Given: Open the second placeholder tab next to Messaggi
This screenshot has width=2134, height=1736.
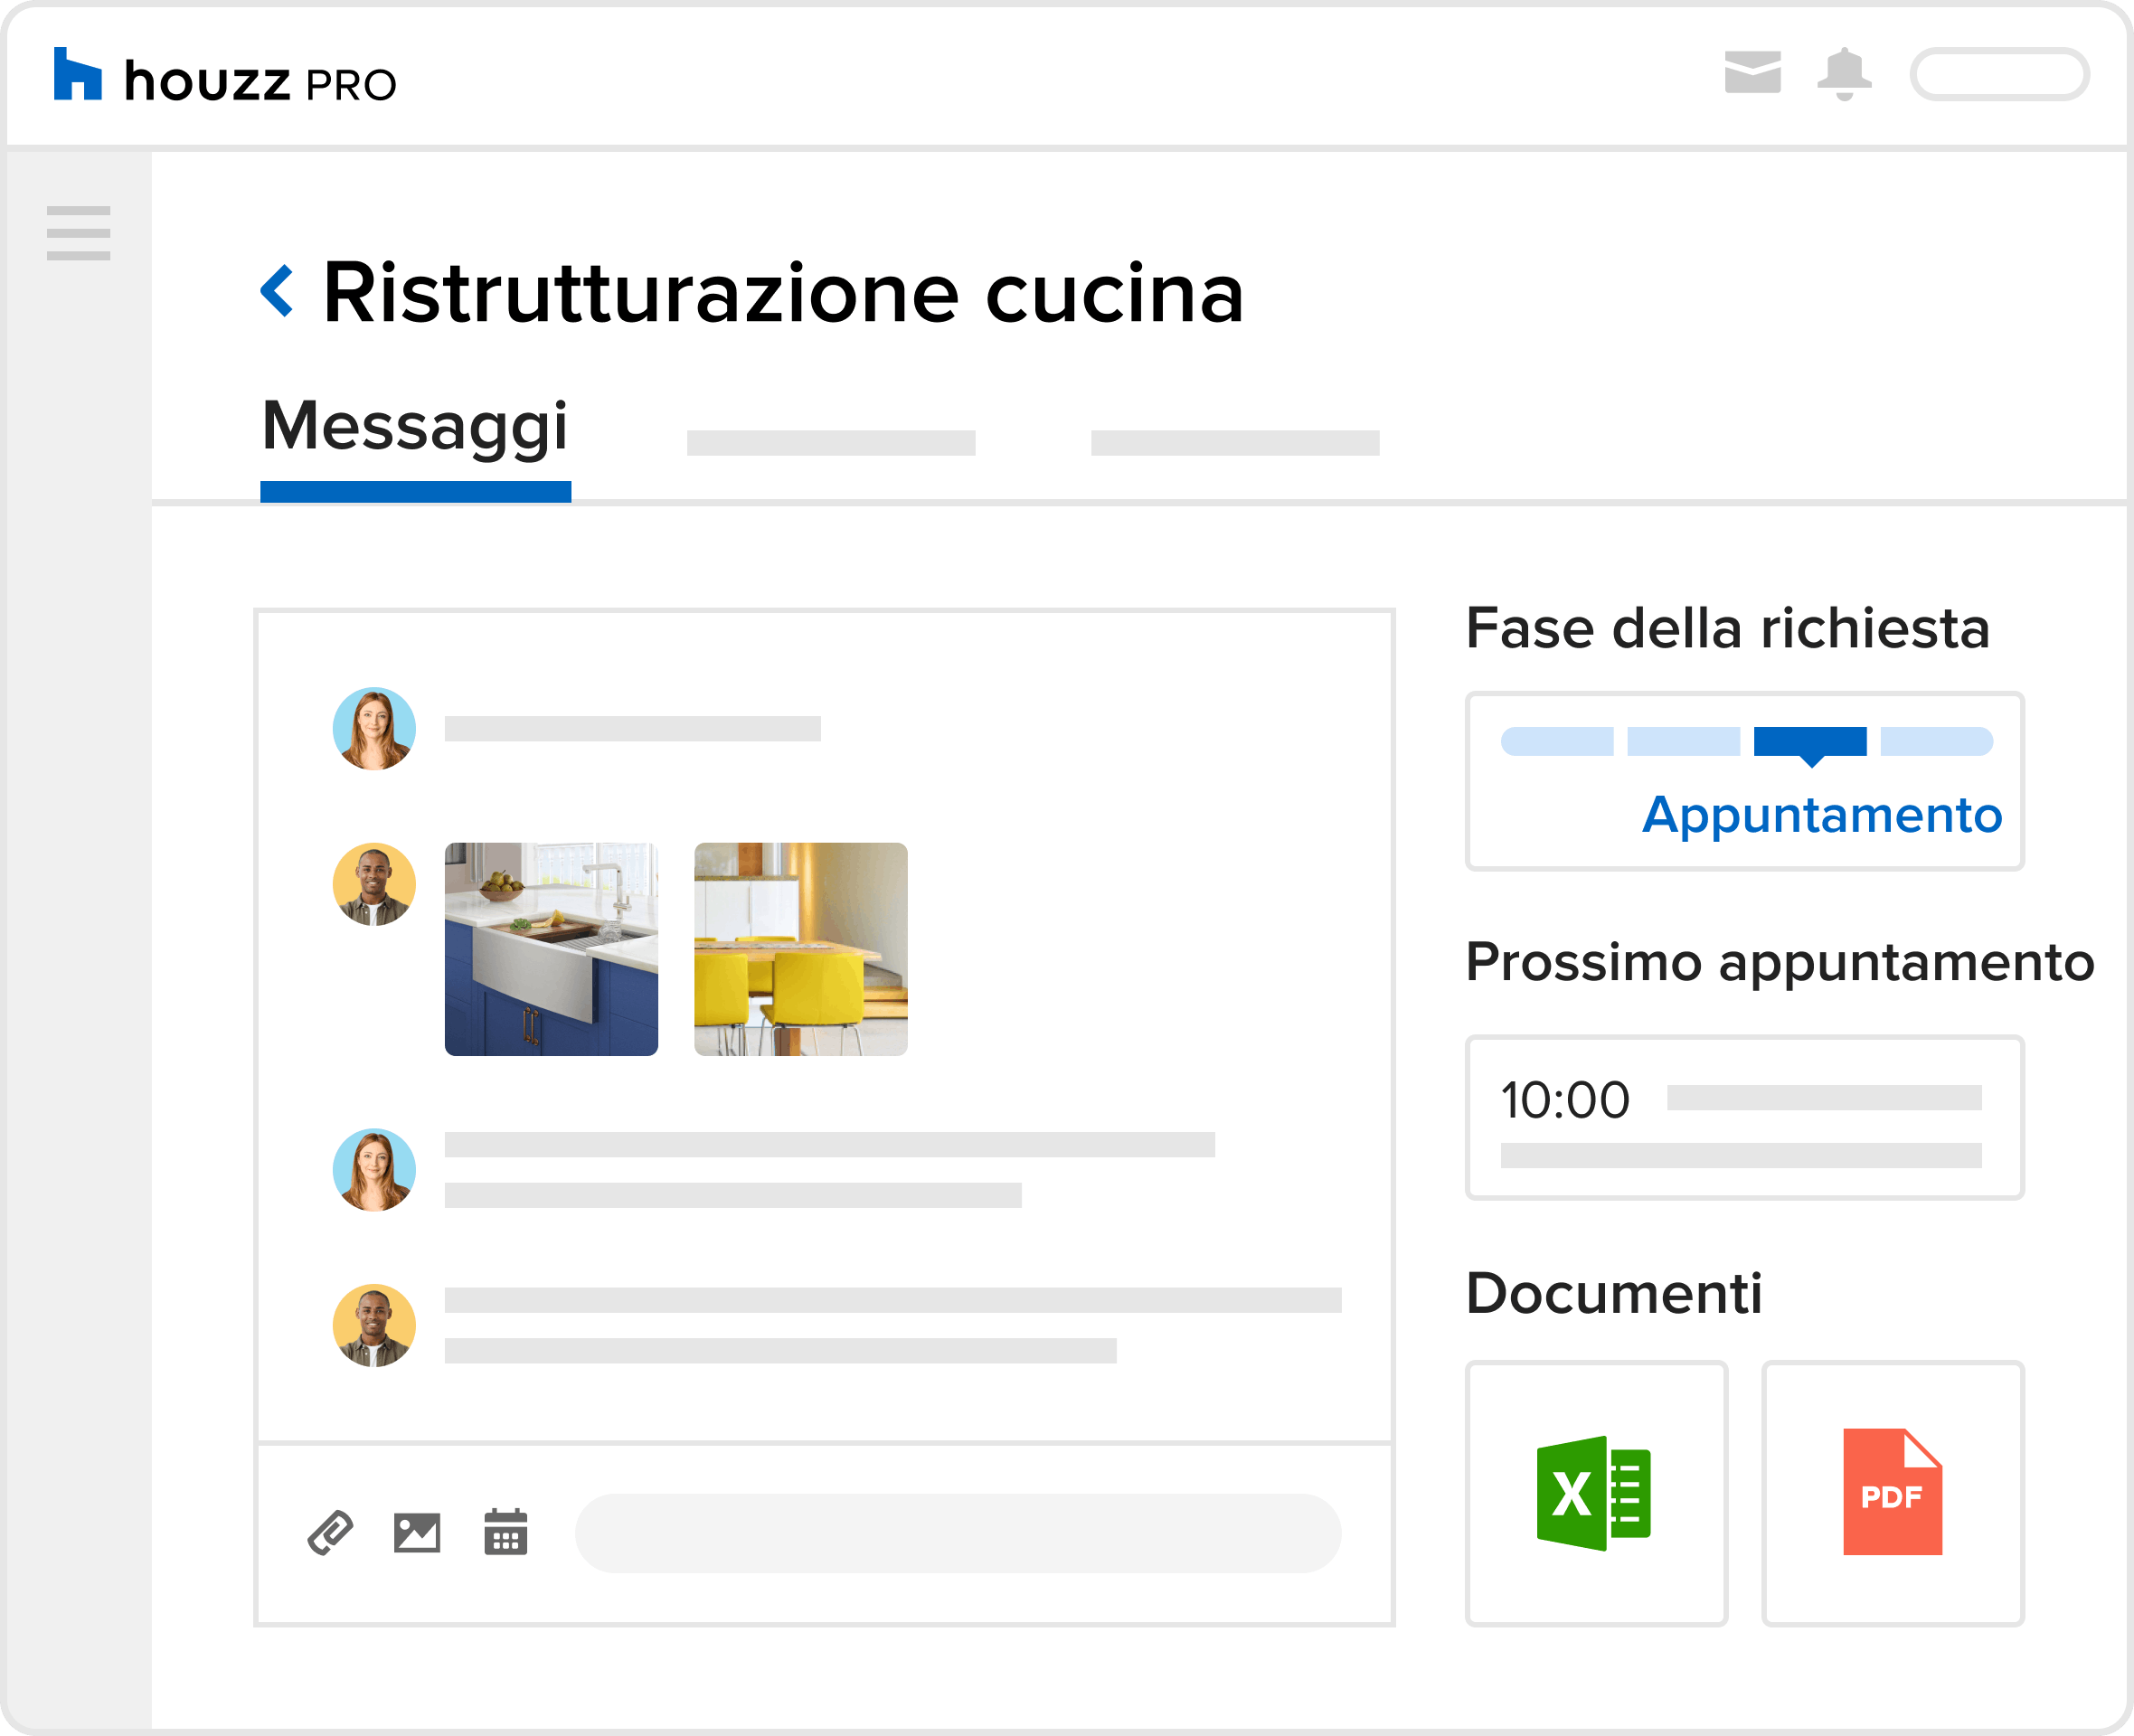Looking at the screenshot, I should pyautogui.click(x=831, y=443).
